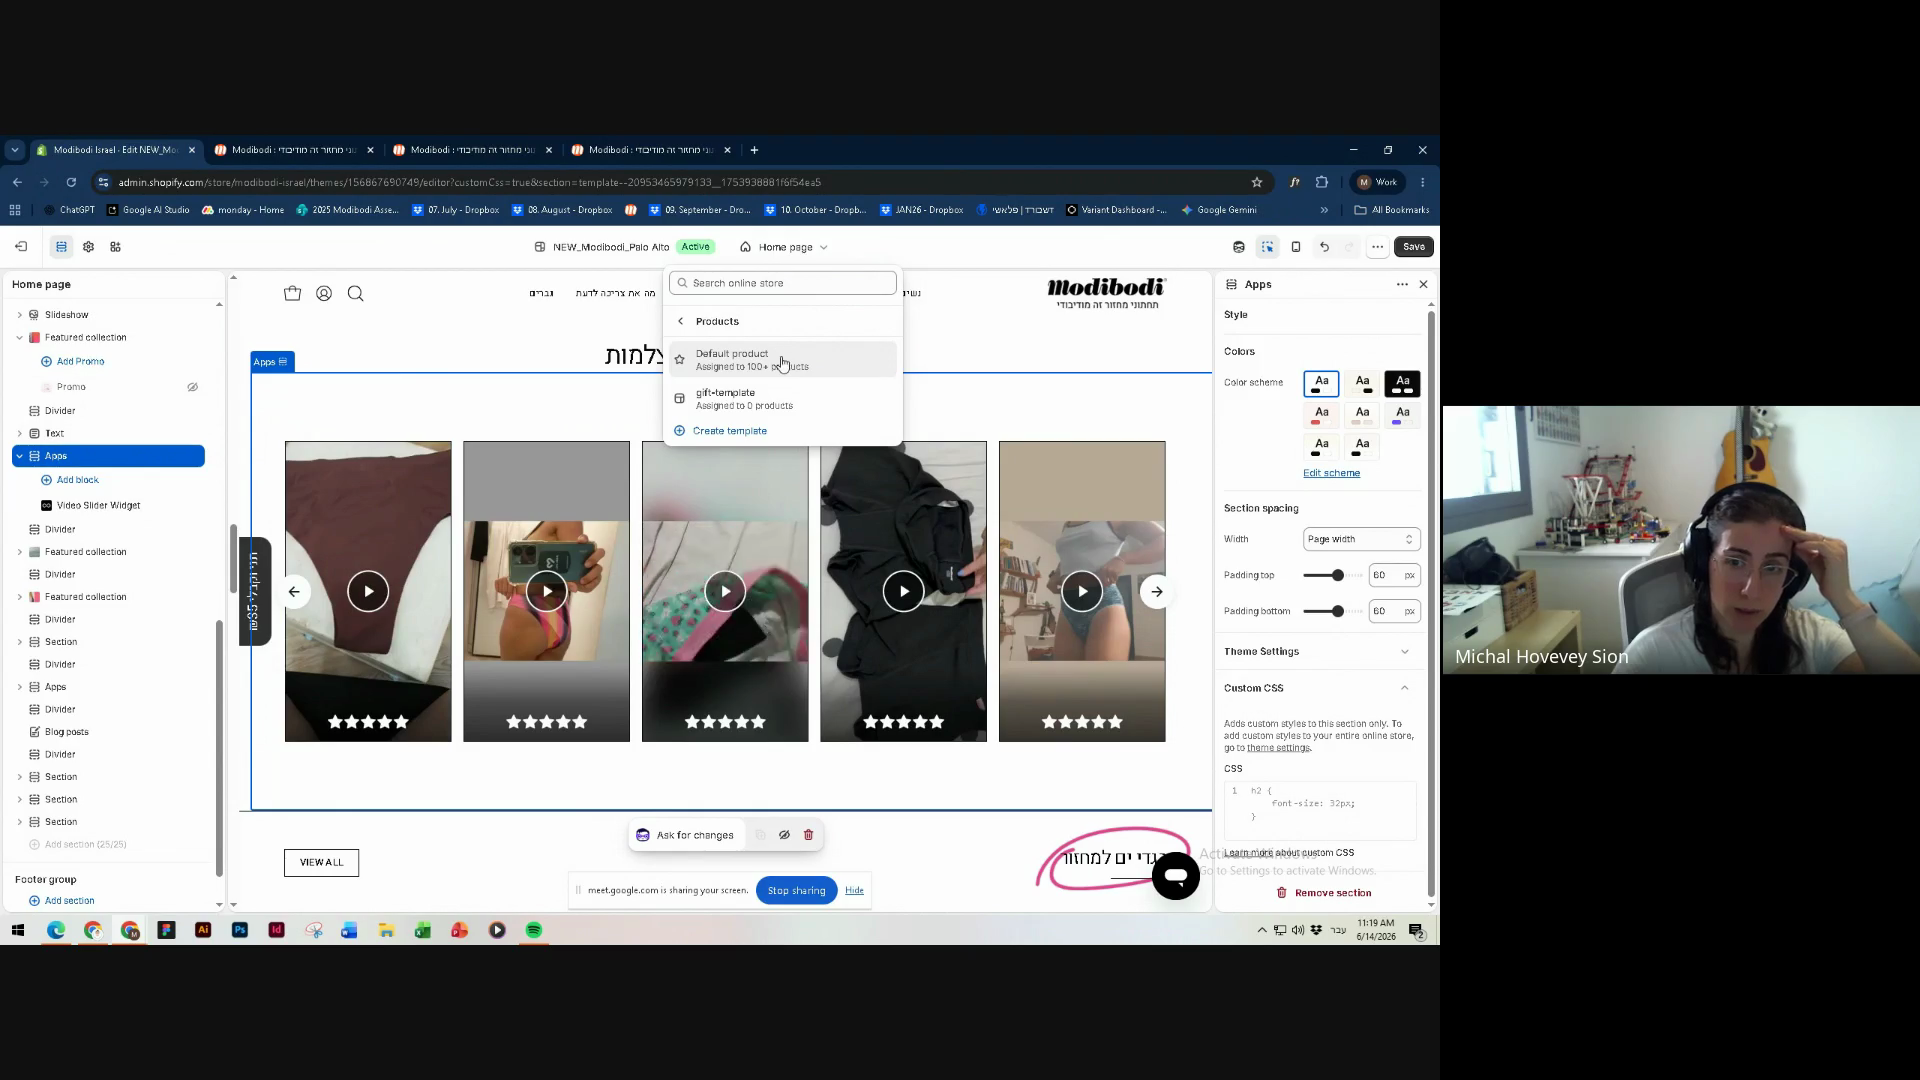Click the undo arrow in the editor

tap(1324, 247)
